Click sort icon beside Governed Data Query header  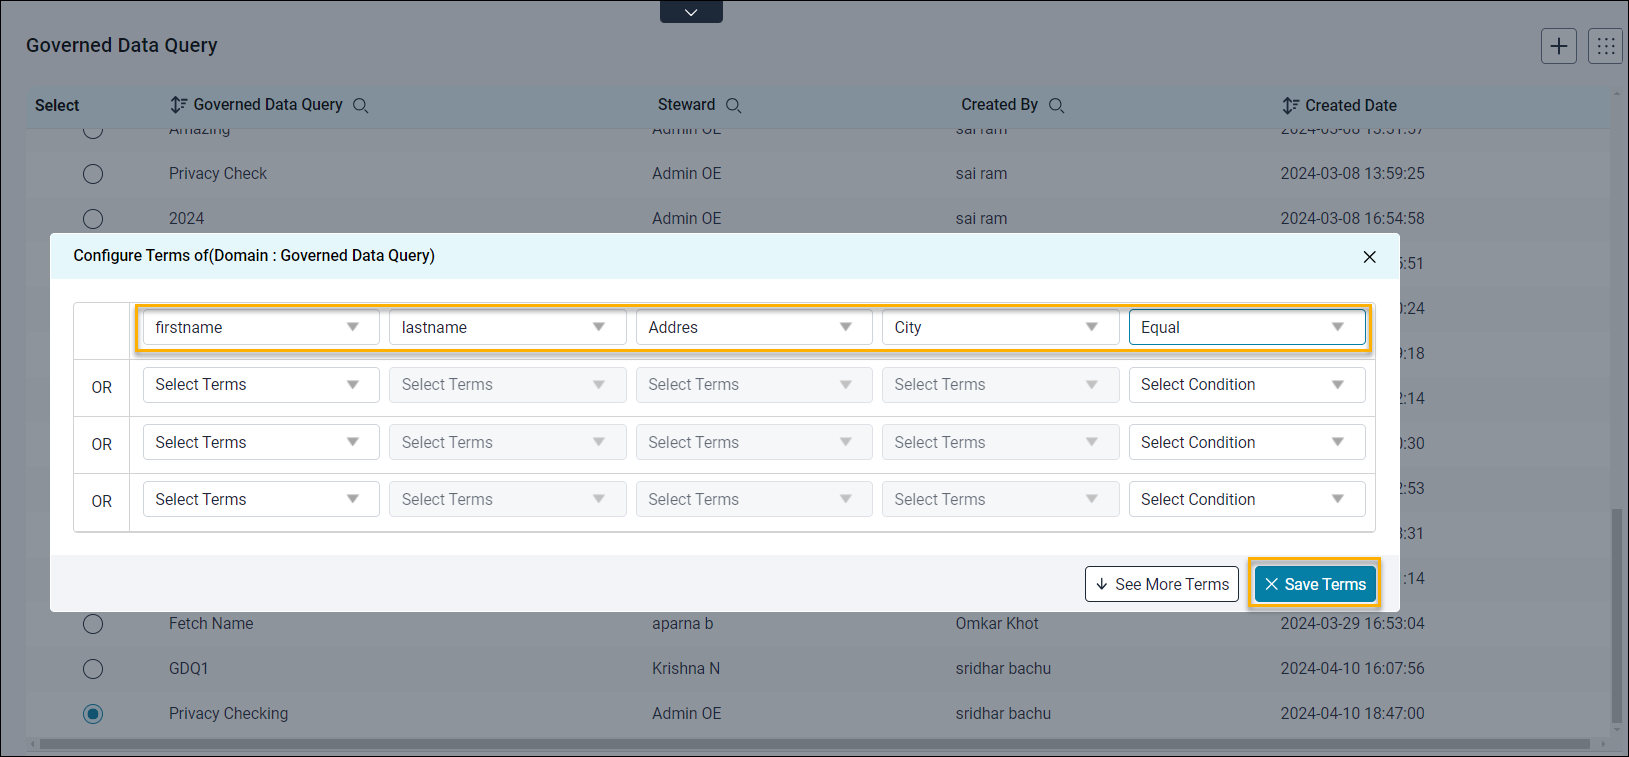pos(178,105)
